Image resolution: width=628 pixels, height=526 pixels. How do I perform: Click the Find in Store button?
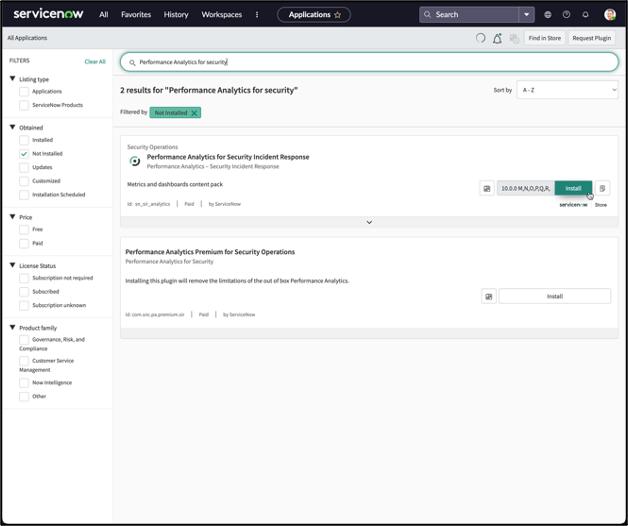click(544, 38)
